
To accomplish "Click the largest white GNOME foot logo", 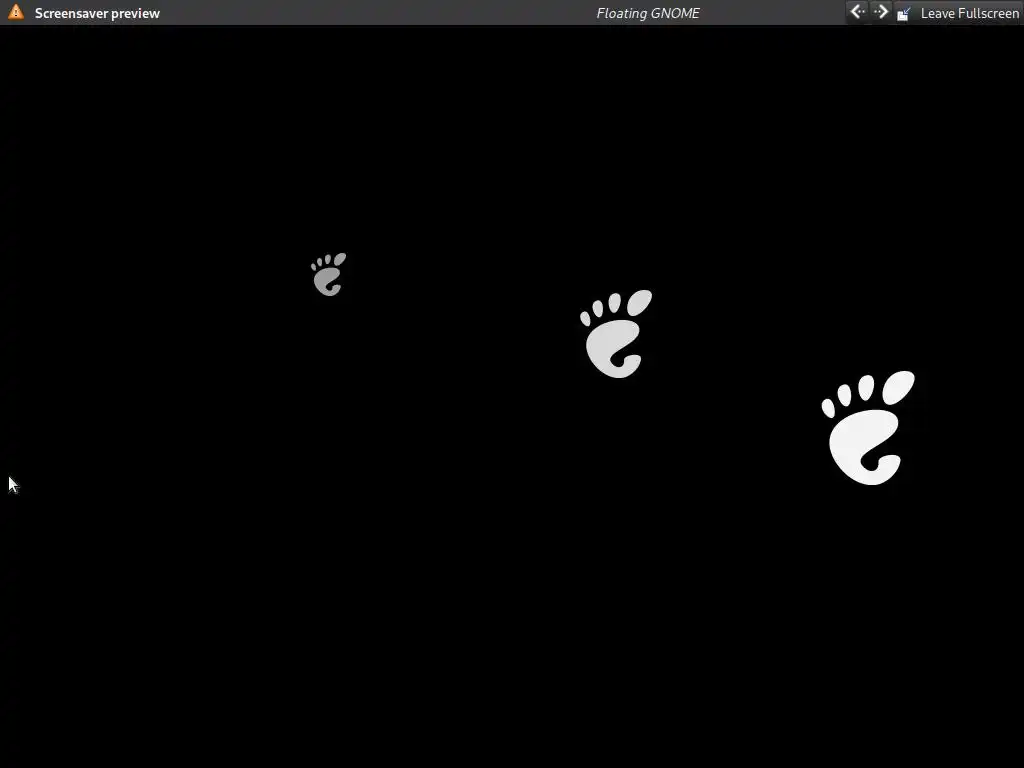I will coord(868,428).
